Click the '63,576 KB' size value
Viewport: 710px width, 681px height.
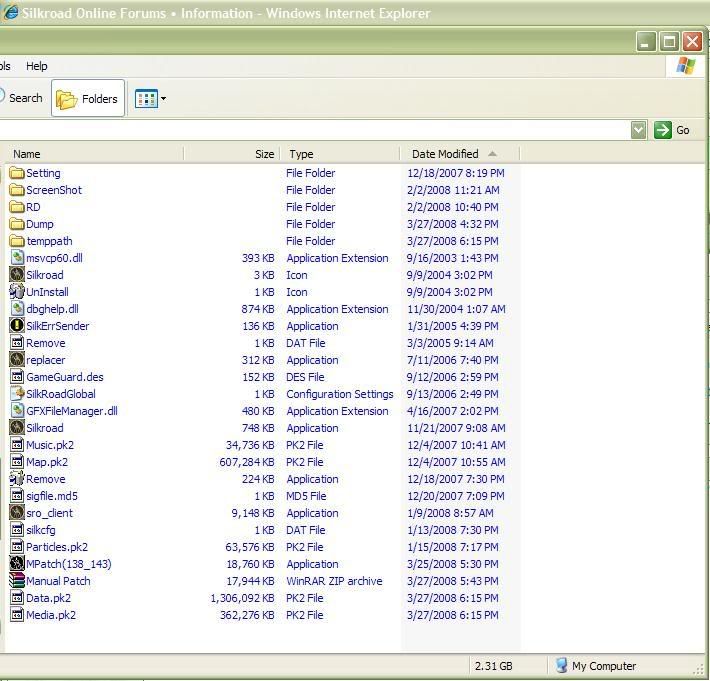click(x=250, y=547)
